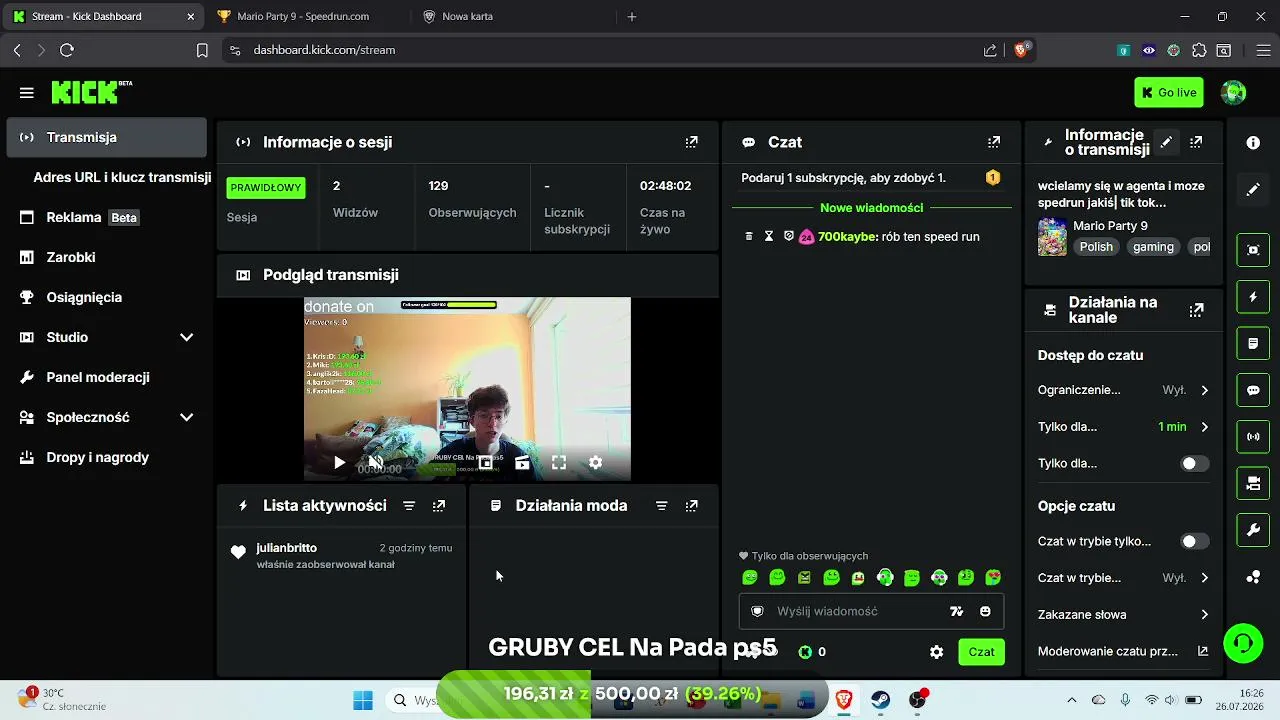Click Brave Shields icon in address bar
1280x720 pixels.
point(1022,50)
